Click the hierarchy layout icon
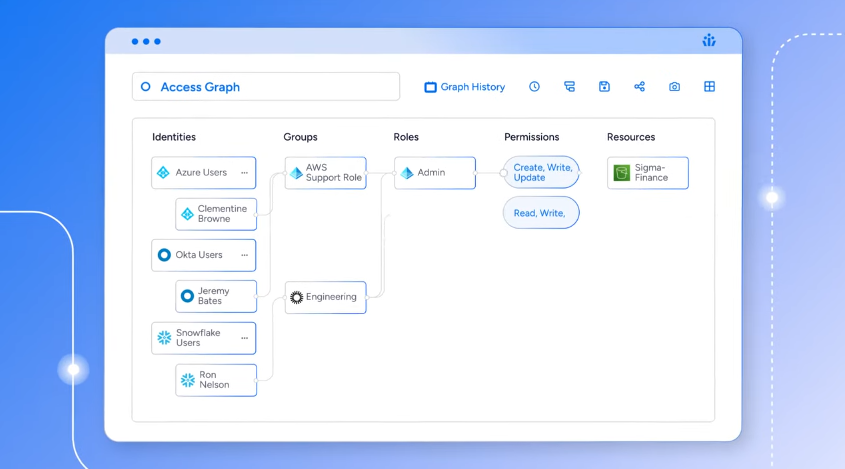 (569, 87)
